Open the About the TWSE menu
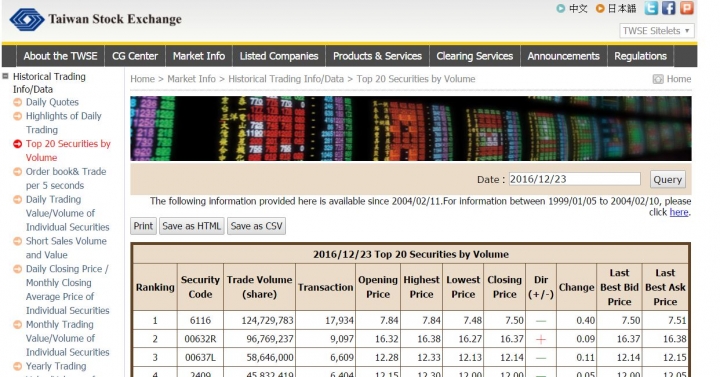Viewport: 720px width, 377px height. pos(60,56)
